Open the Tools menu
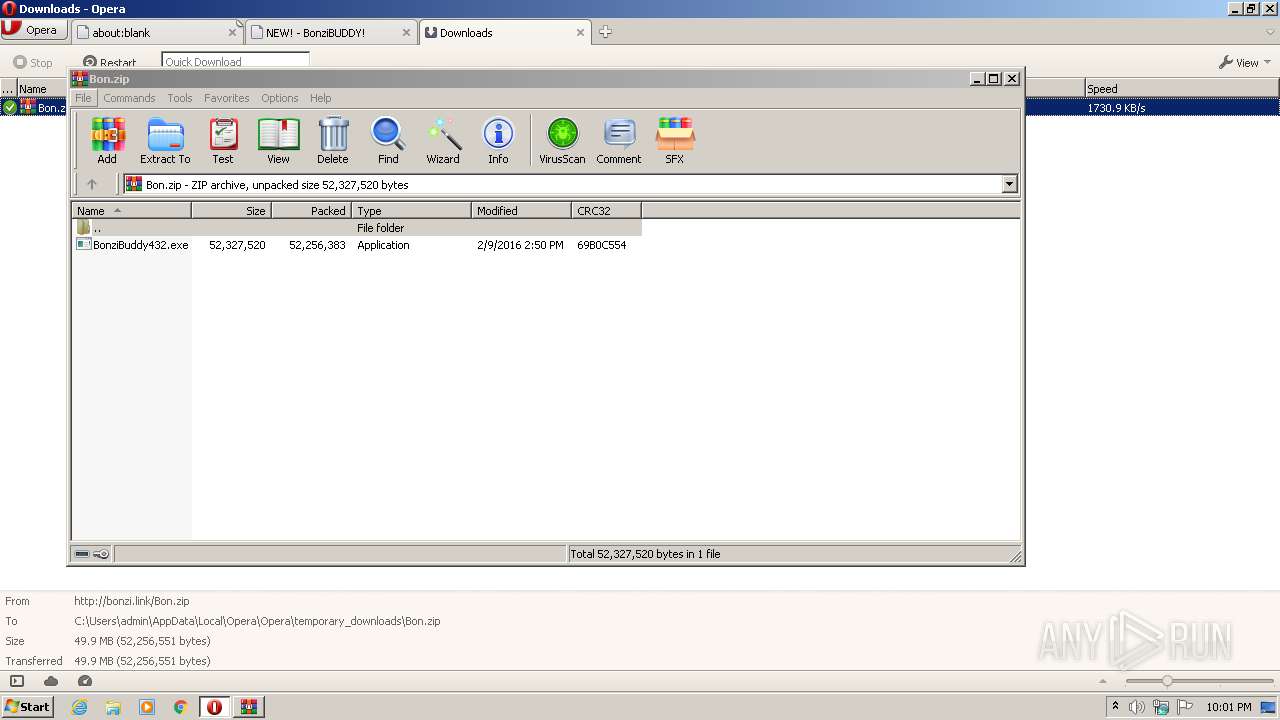This screenshot has height=720, width=1280. [x=180, y=98]
